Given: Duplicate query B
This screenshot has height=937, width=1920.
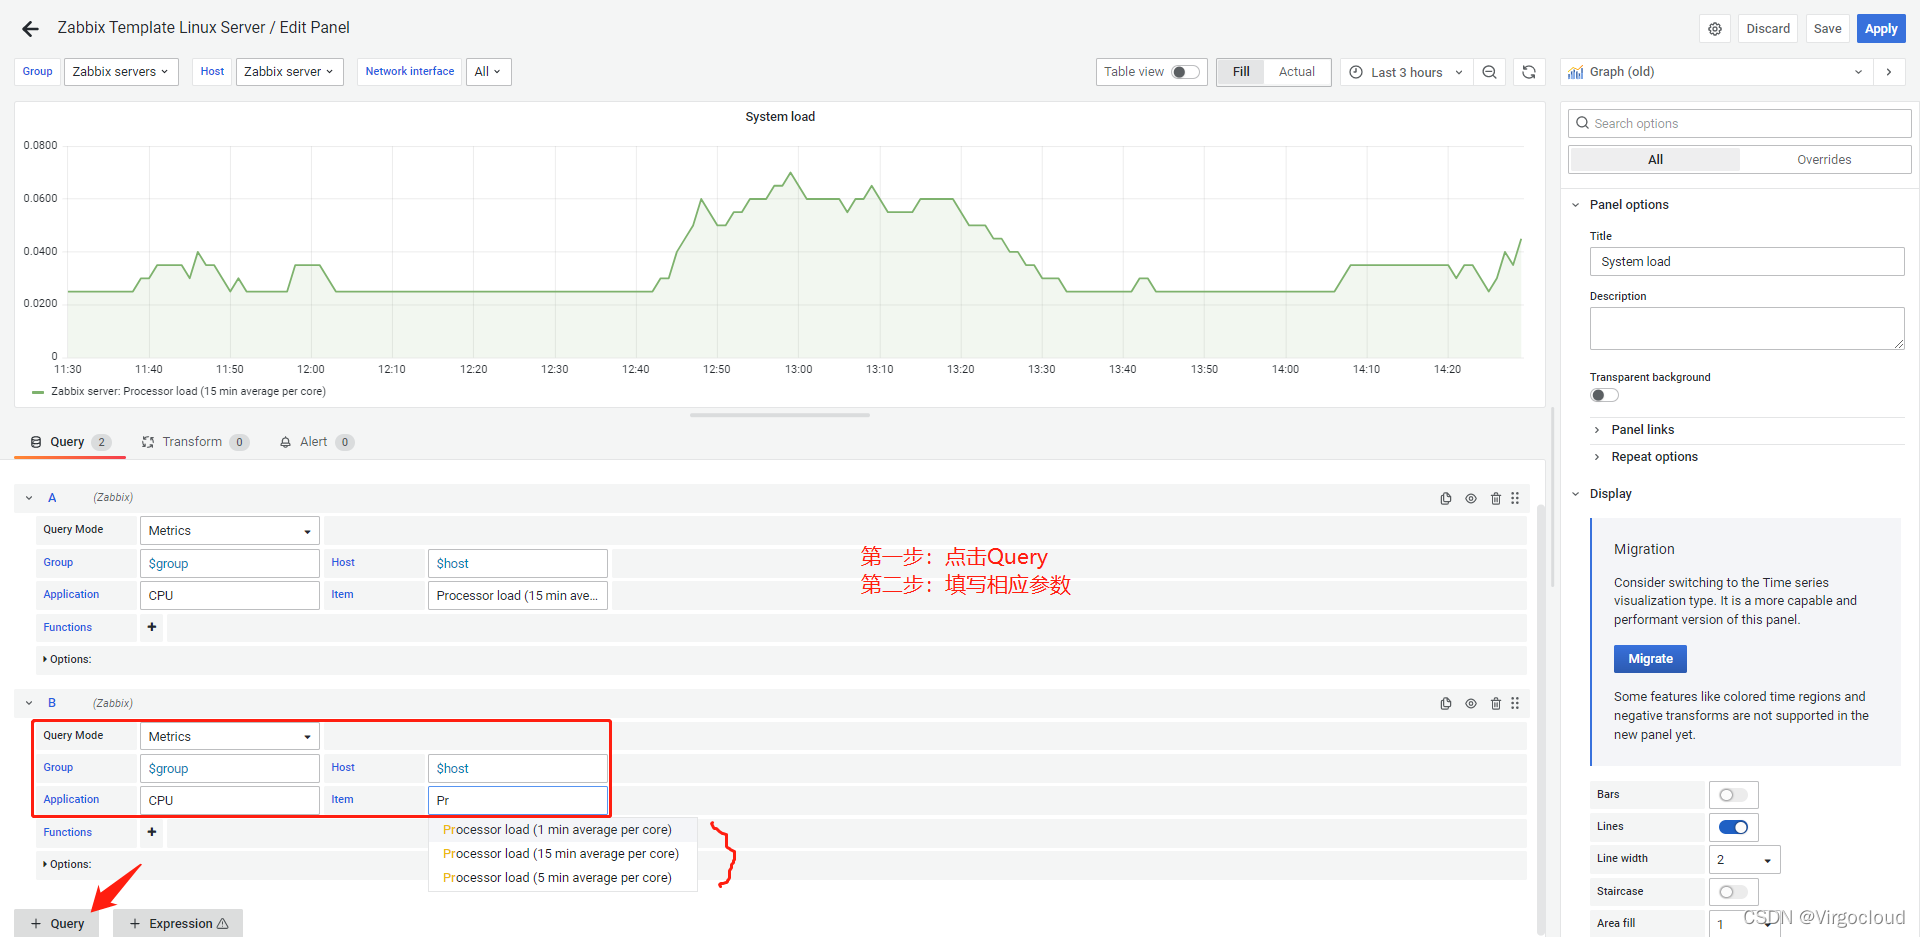Looking at the screenshot, I should tap(1446, 704).
